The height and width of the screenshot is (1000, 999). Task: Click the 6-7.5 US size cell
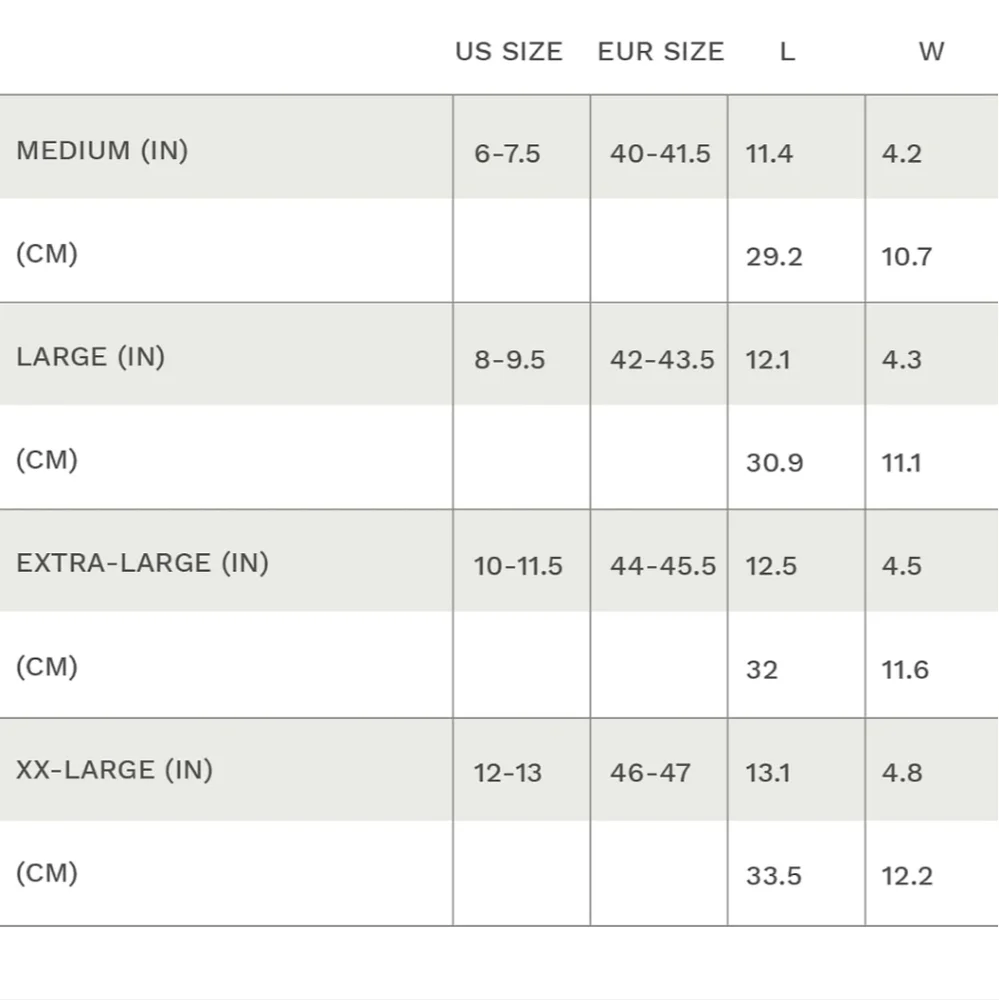click(507, 154)
